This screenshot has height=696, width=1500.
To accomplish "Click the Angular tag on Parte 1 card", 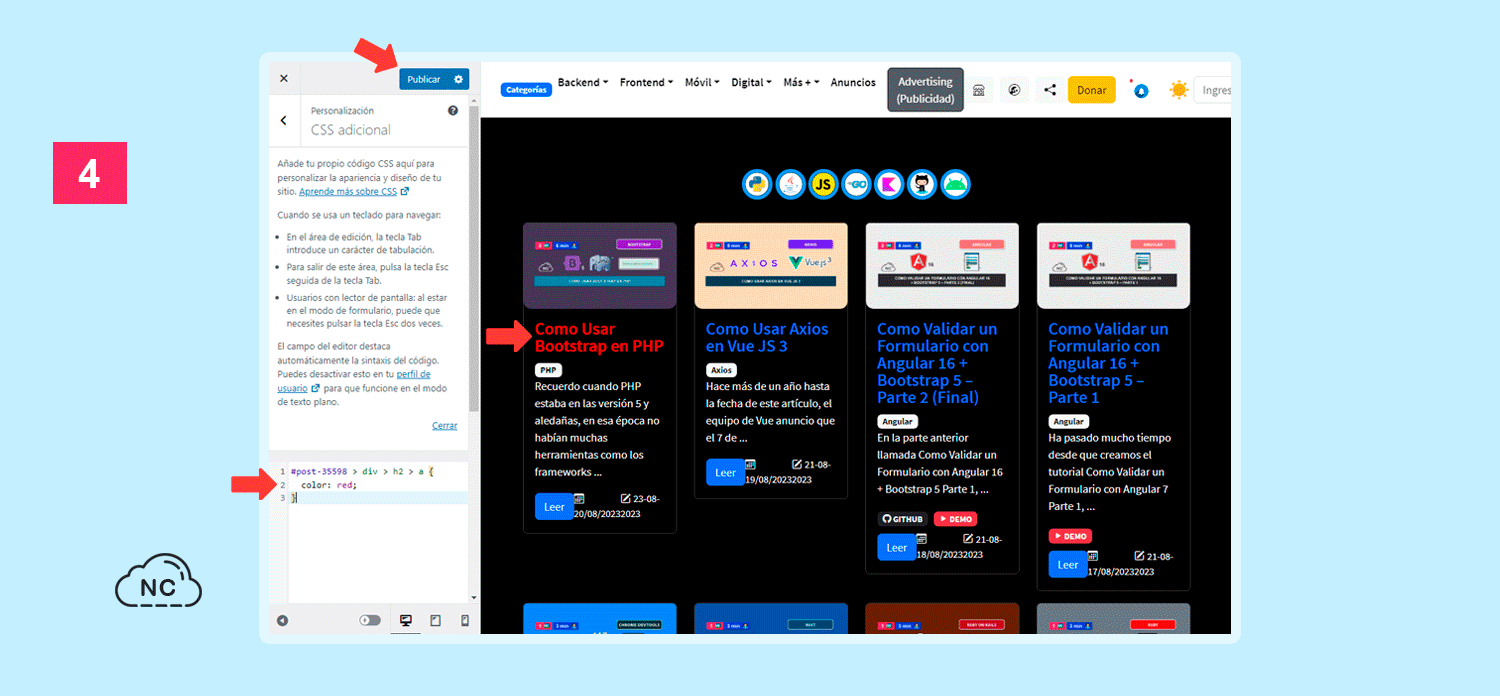I will click(x=1068, y=422).
